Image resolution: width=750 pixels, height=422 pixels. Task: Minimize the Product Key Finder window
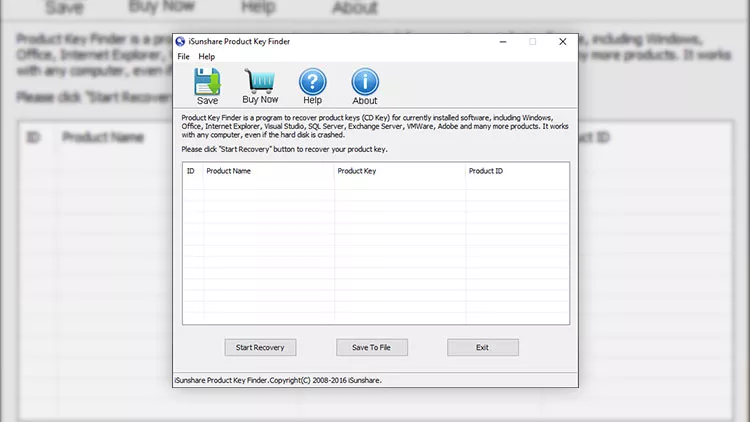(x=503, y=42)
